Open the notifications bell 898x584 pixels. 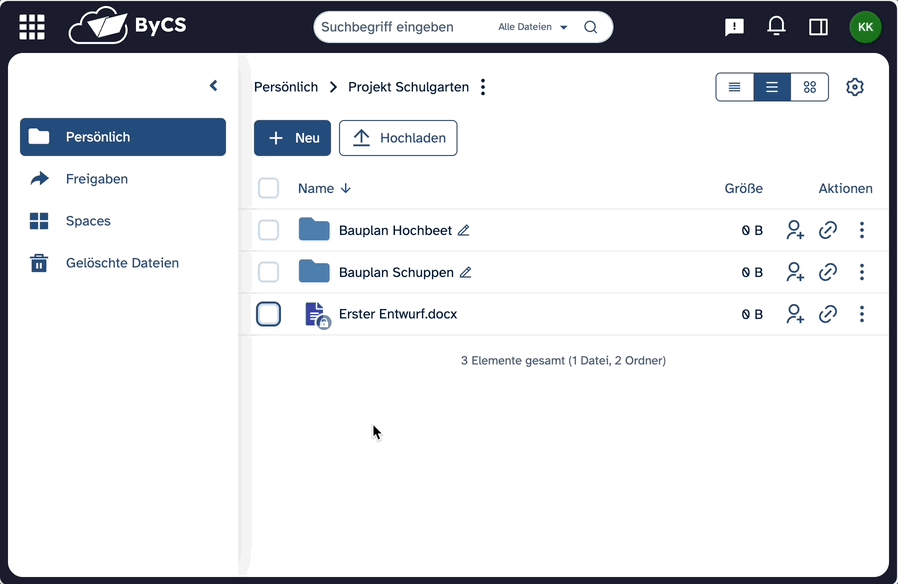coord(776,27)
